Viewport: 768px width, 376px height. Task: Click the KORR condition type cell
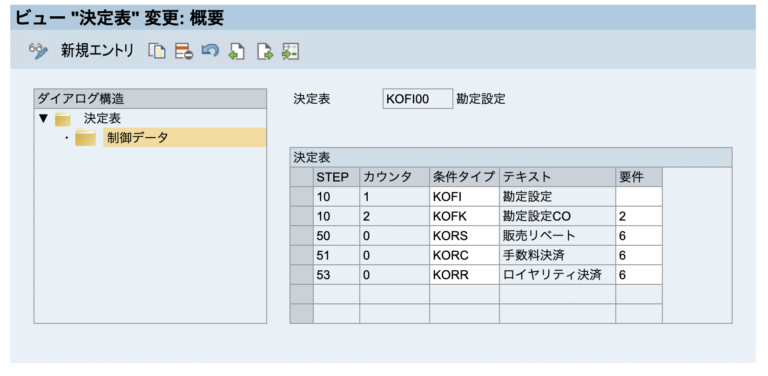tap(464, 275)
